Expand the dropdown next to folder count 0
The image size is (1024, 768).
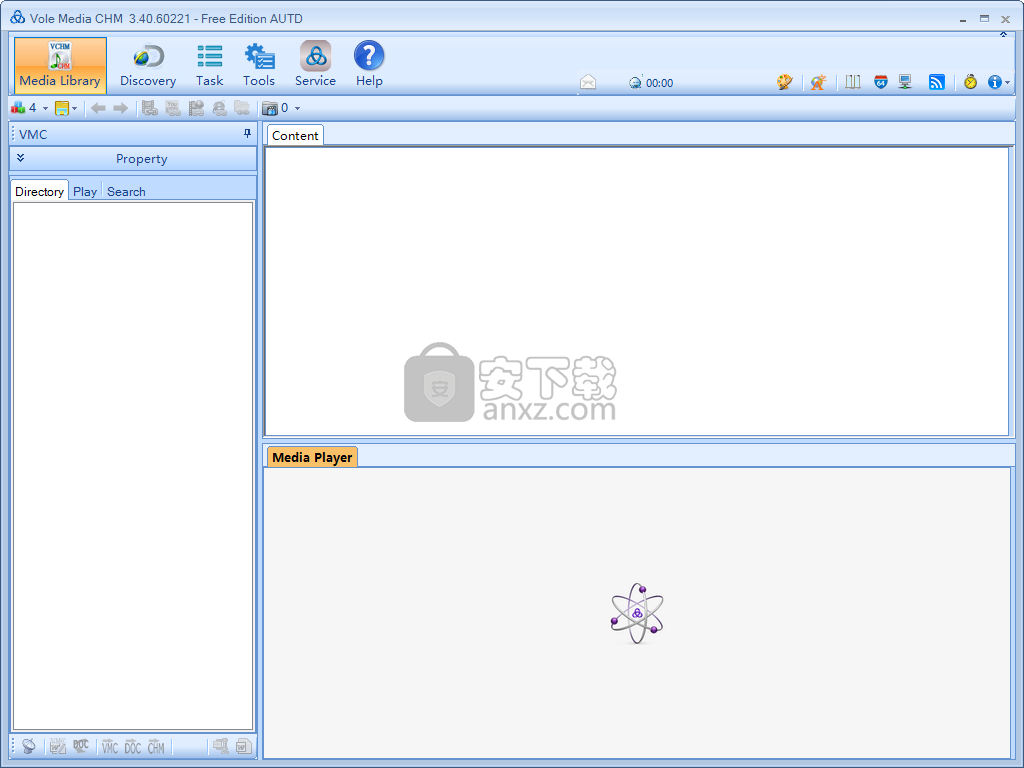click(297, 108)
